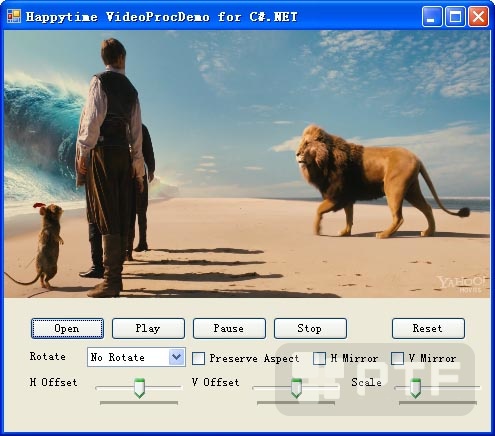Screen dimensions: 495x436
Task: Minimize the VideoProcDemo window
Action: (432, 16)
